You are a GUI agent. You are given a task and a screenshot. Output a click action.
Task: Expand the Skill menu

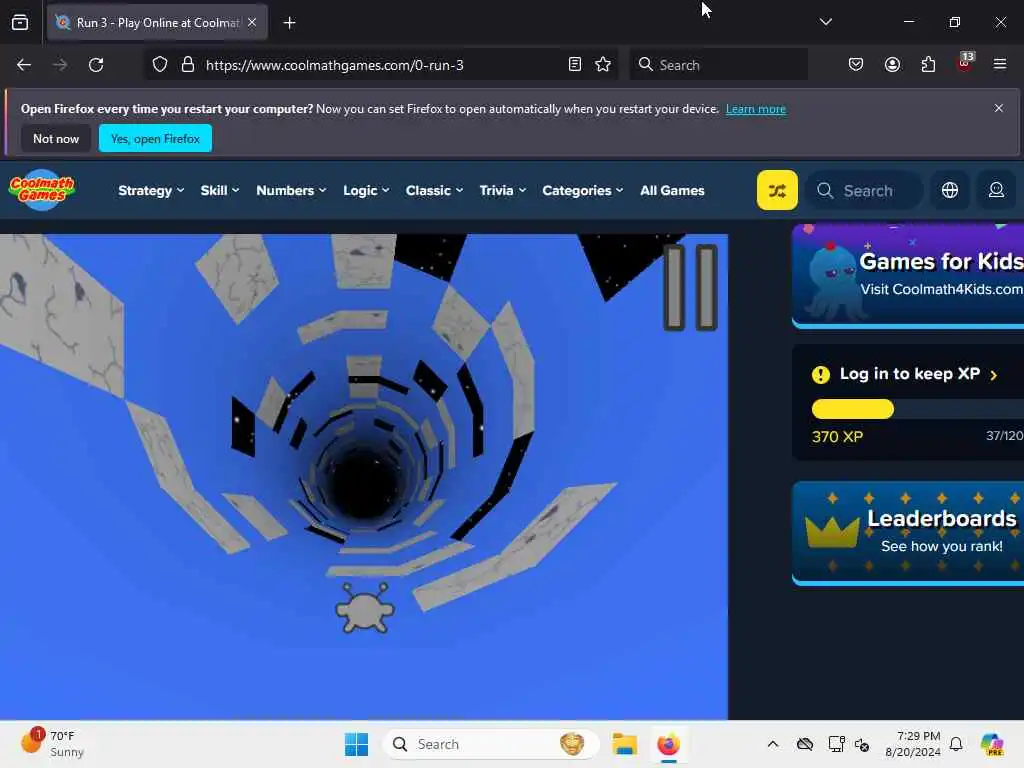(219, 191)
